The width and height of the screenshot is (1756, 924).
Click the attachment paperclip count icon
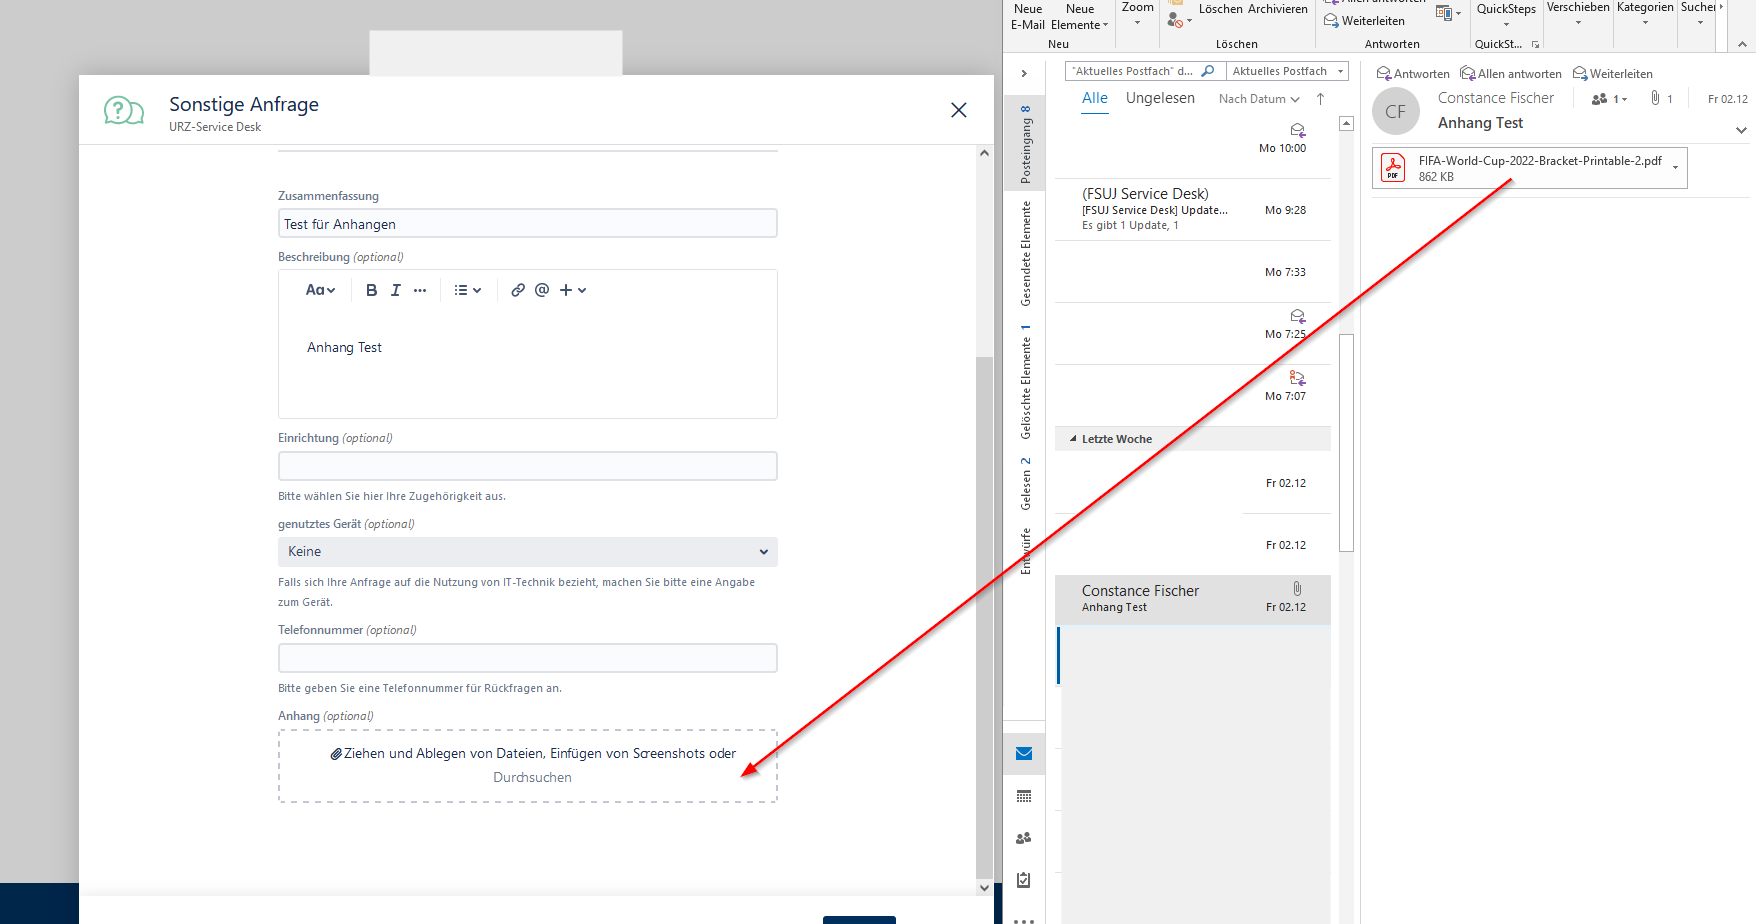coord(1661,99)
